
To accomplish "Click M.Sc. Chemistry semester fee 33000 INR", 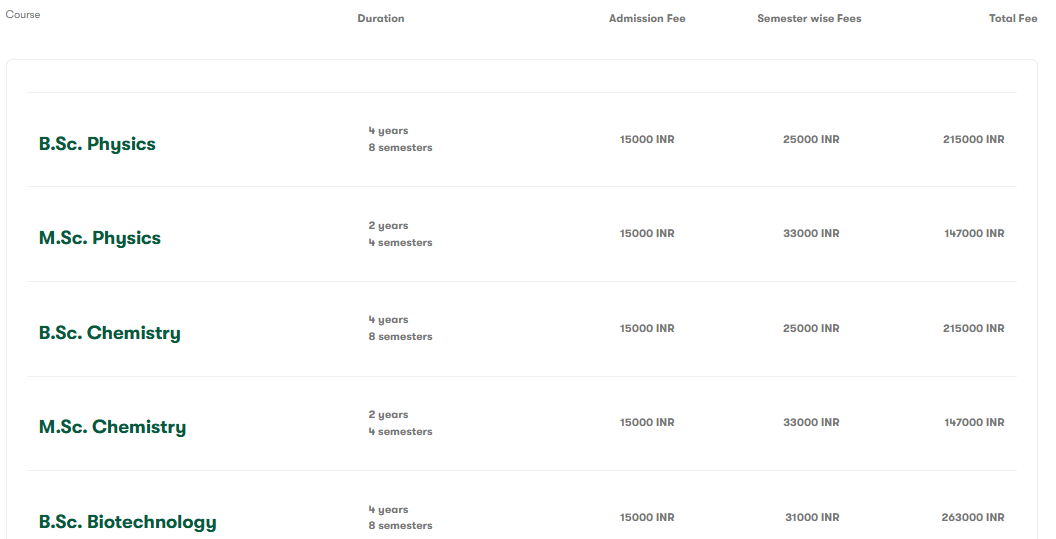I will (x=811, y=423).
